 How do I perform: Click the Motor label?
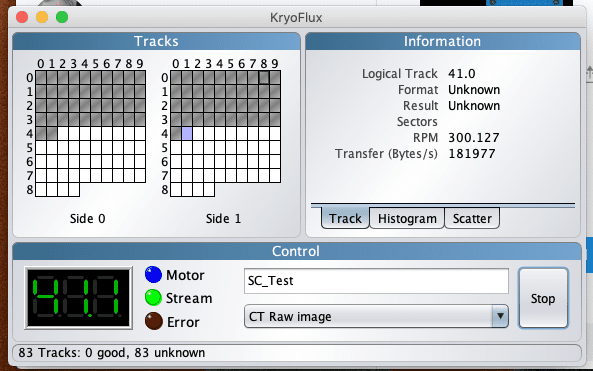pyautogui.click(x=185, y=275)
